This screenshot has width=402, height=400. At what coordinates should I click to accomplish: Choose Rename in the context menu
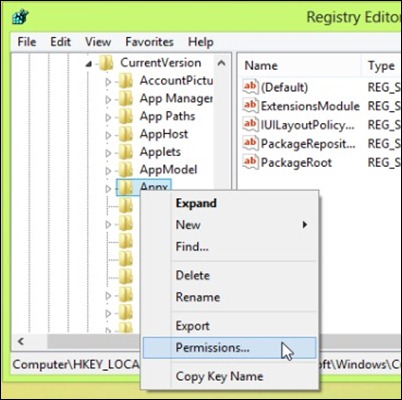click(x=230, y=297)
